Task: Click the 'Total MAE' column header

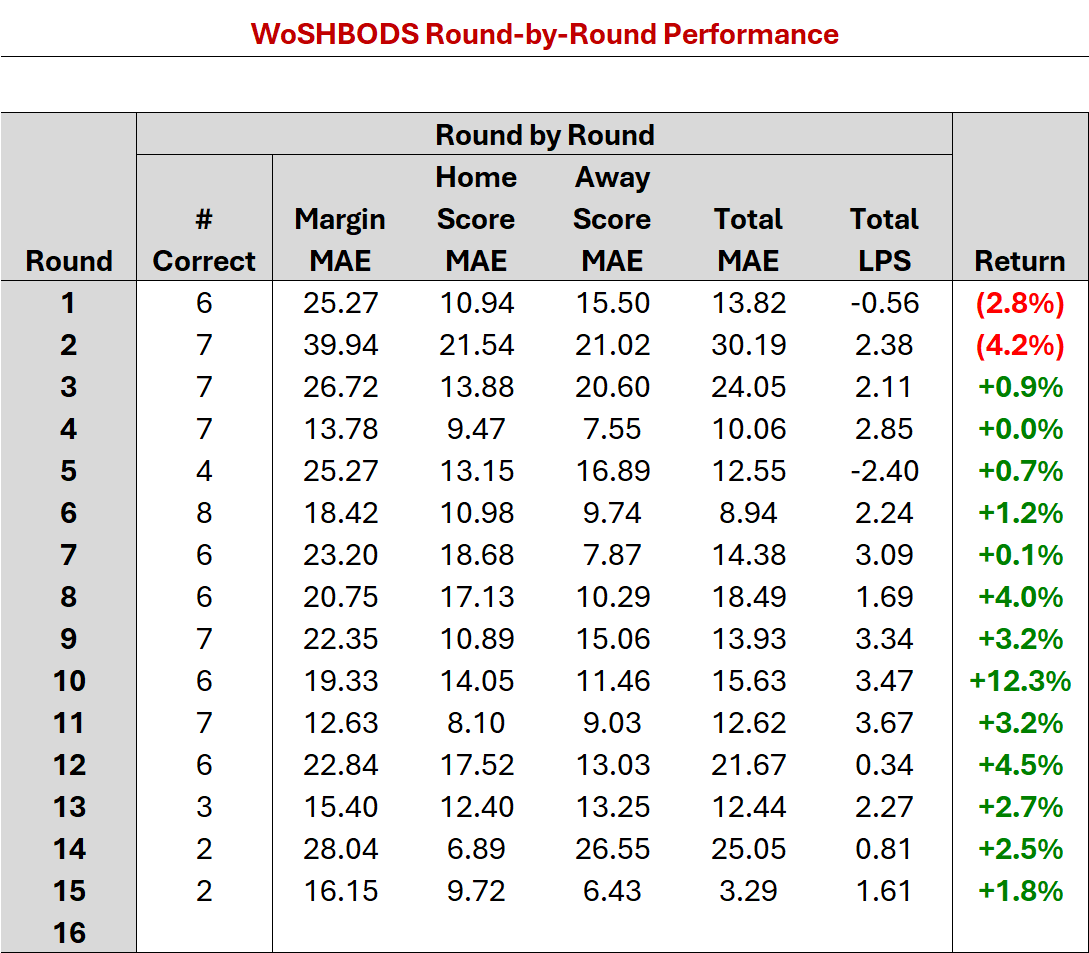Action: (x=748, y=240)
